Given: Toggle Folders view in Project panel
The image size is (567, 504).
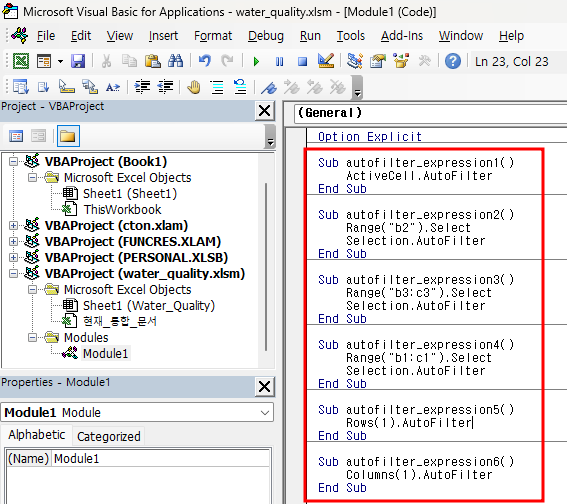Looking at the screenshot, I should point(68,136).
